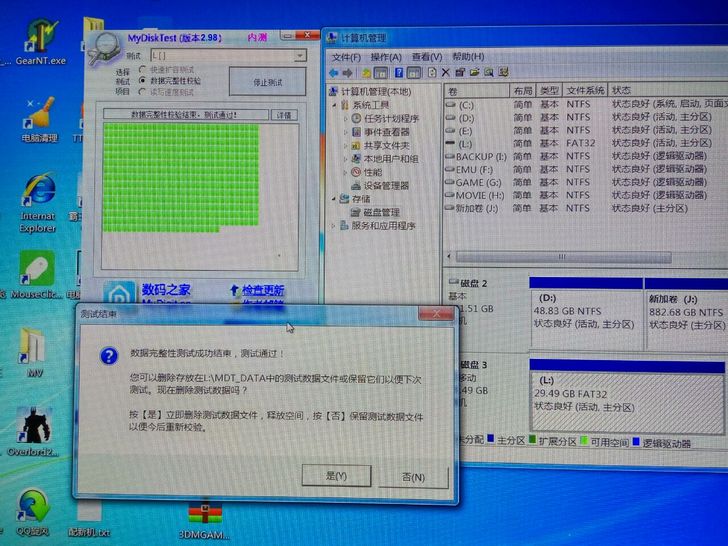This screenshot has height=546, width=728.
Task: Select the Internet Explorer desktop icon
Action: (x=38, y=202)
